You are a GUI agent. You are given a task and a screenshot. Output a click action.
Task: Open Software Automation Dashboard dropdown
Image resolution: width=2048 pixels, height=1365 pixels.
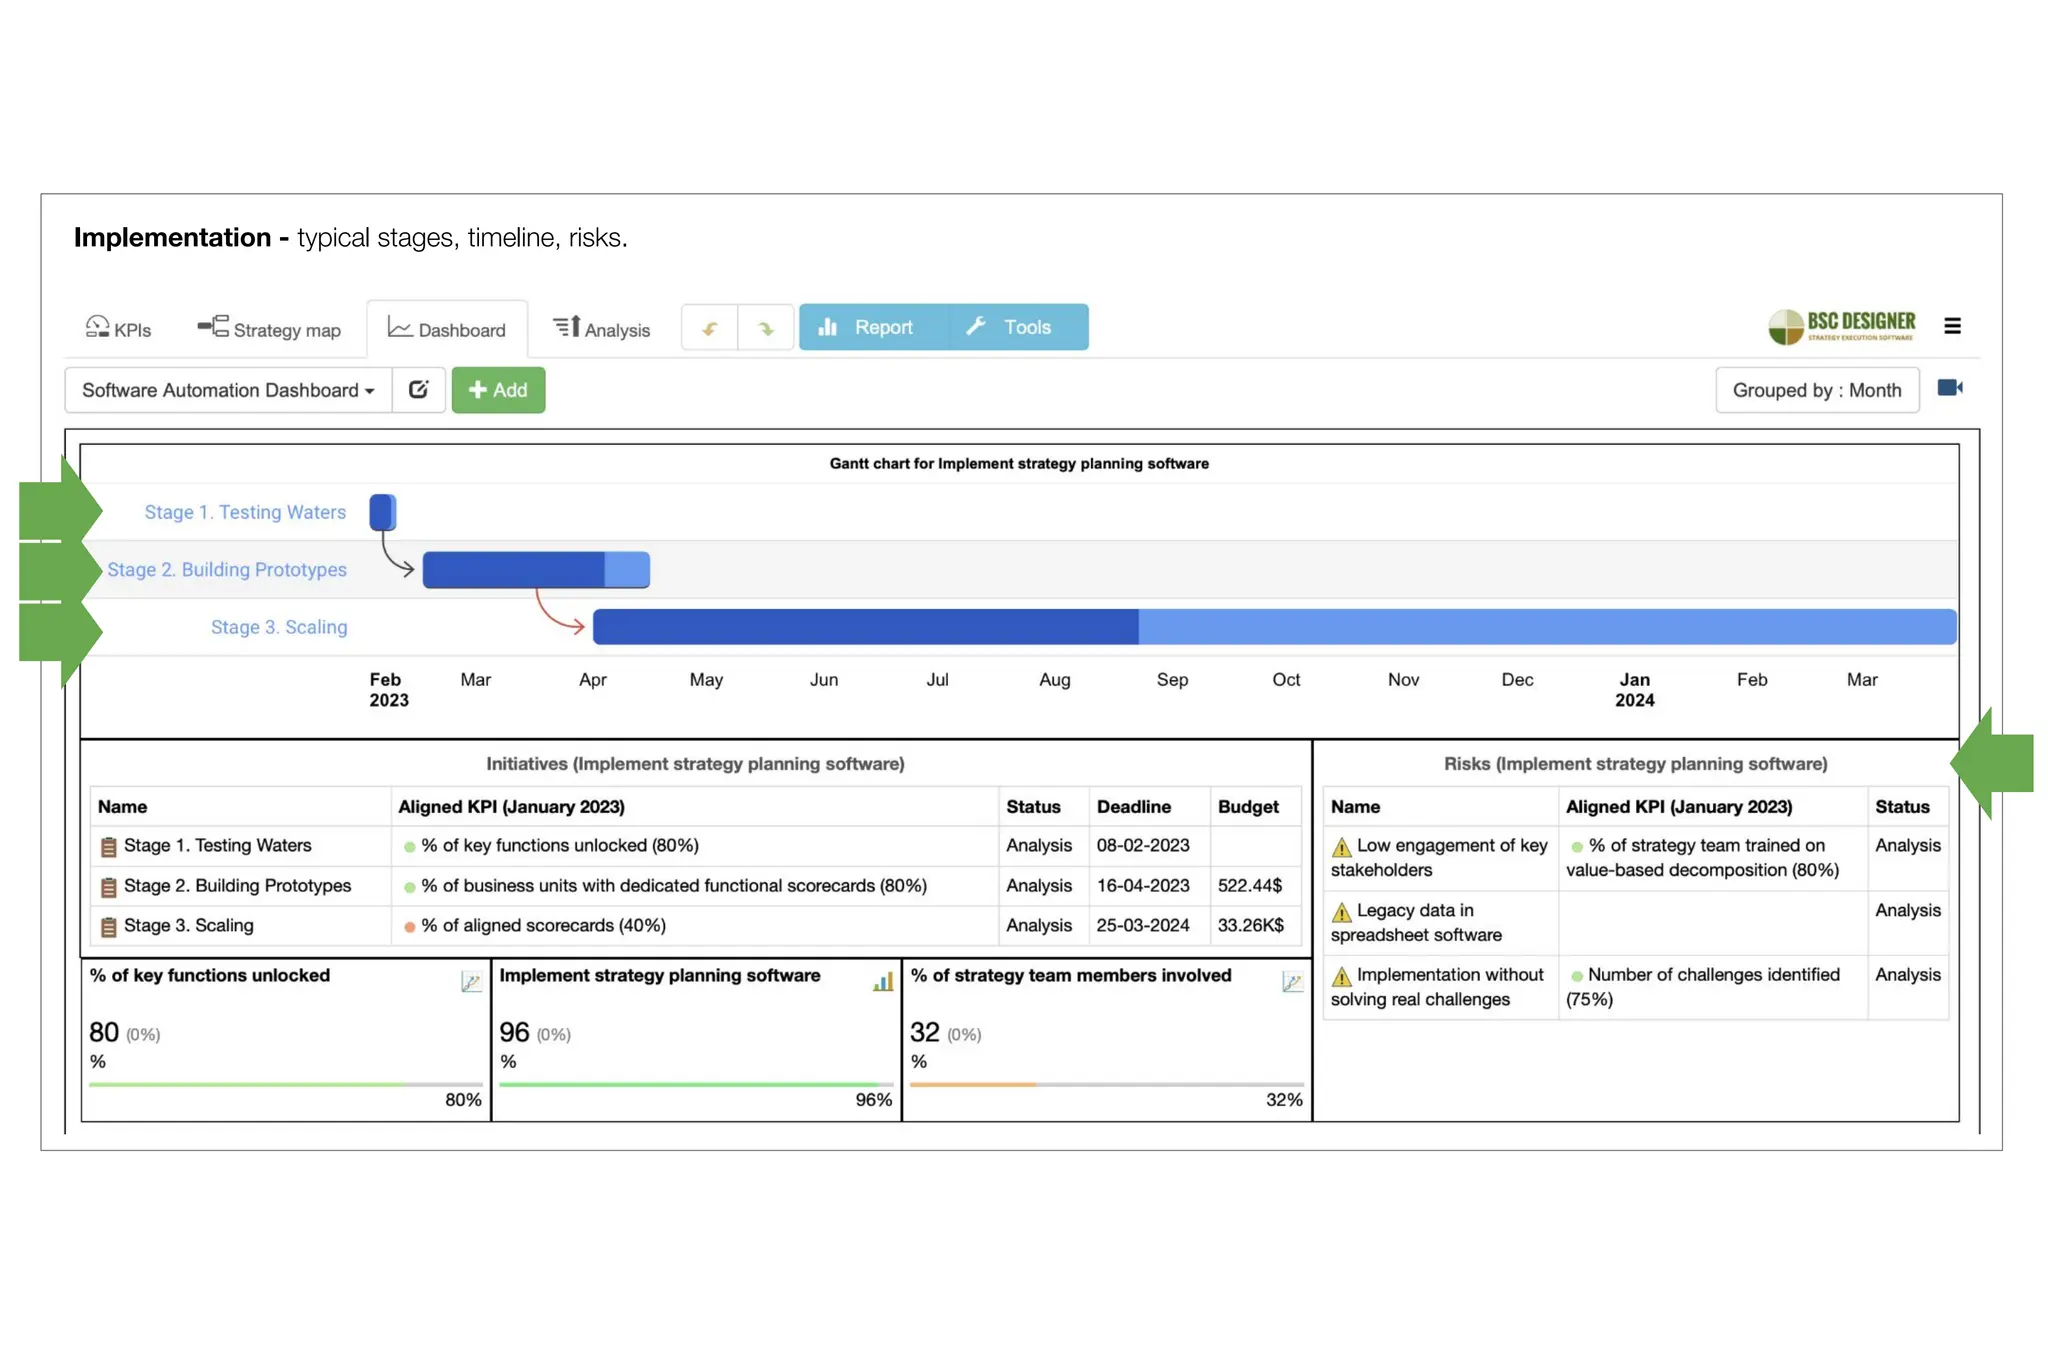point(228,390)
